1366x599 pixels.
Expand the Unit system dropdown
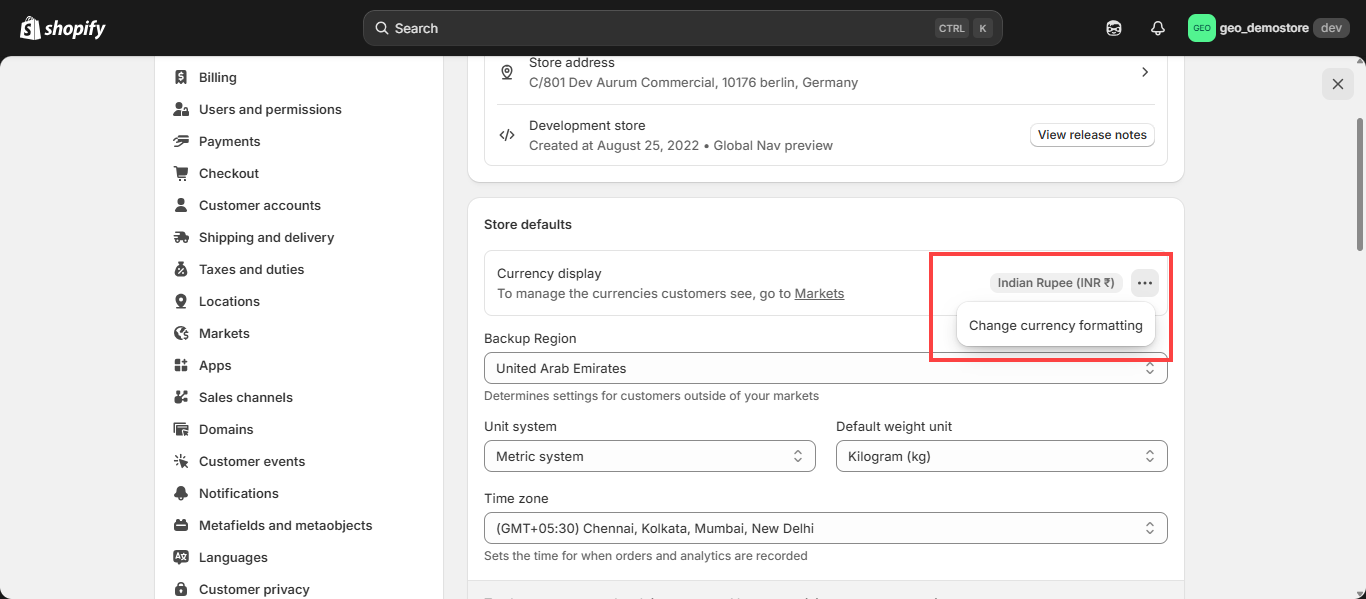click(650, 456)
